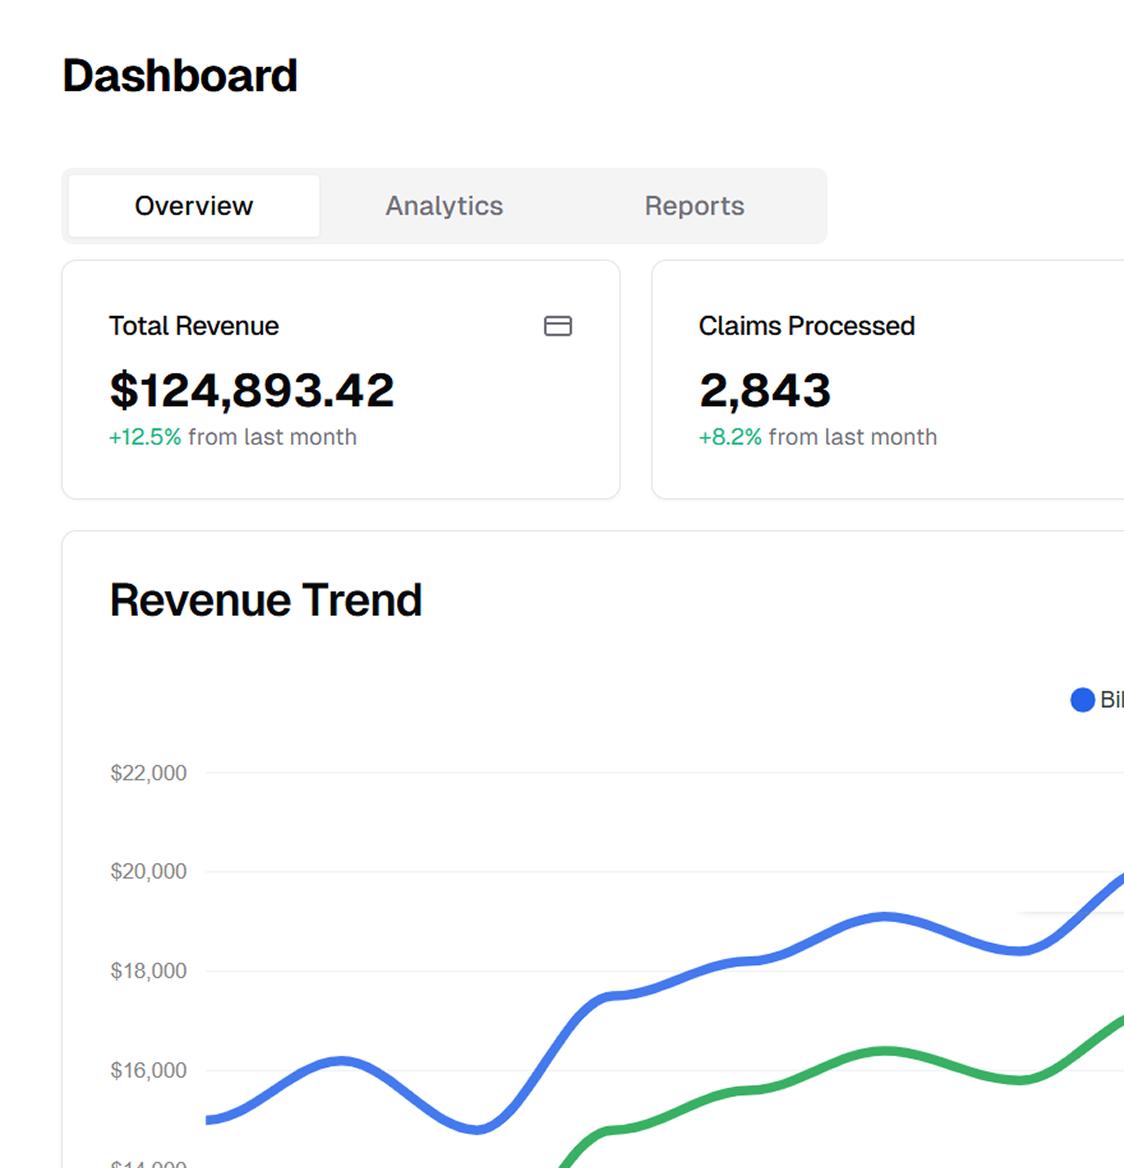Image resolution: width=1124 pixels, height=1168 pixels.
Task: Select the Overview tab
Action: 194,206
